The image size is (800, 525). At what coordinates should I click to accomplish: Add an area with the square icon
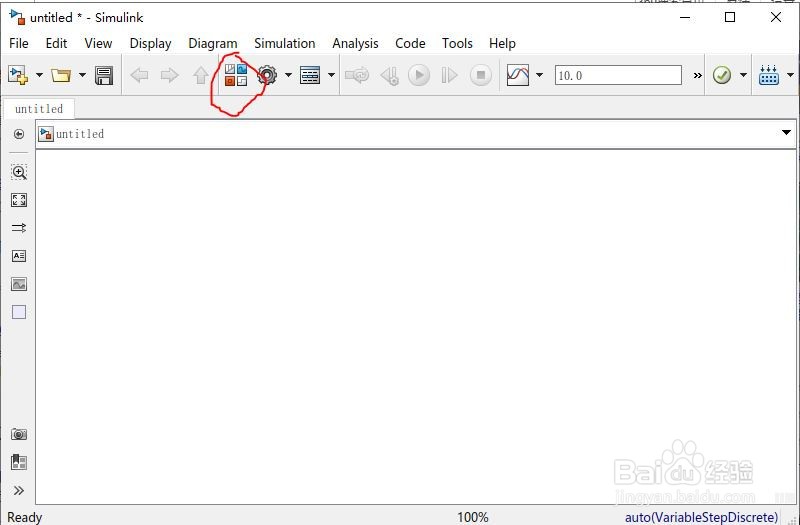pos(19,312)
